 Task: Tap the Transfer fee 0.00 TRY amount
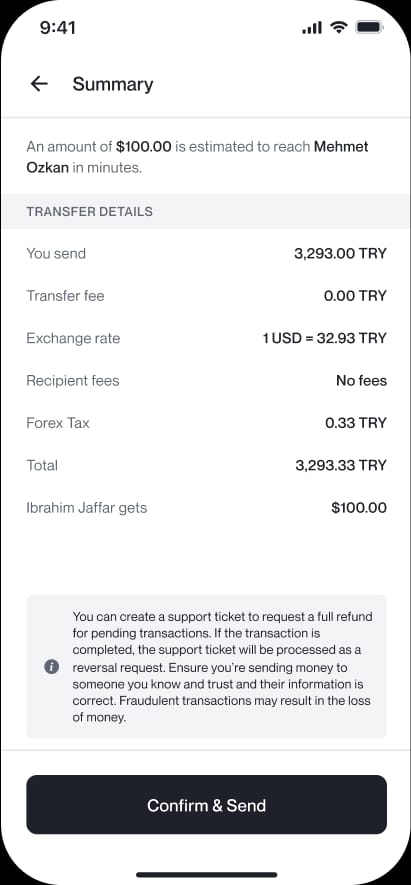355,296
